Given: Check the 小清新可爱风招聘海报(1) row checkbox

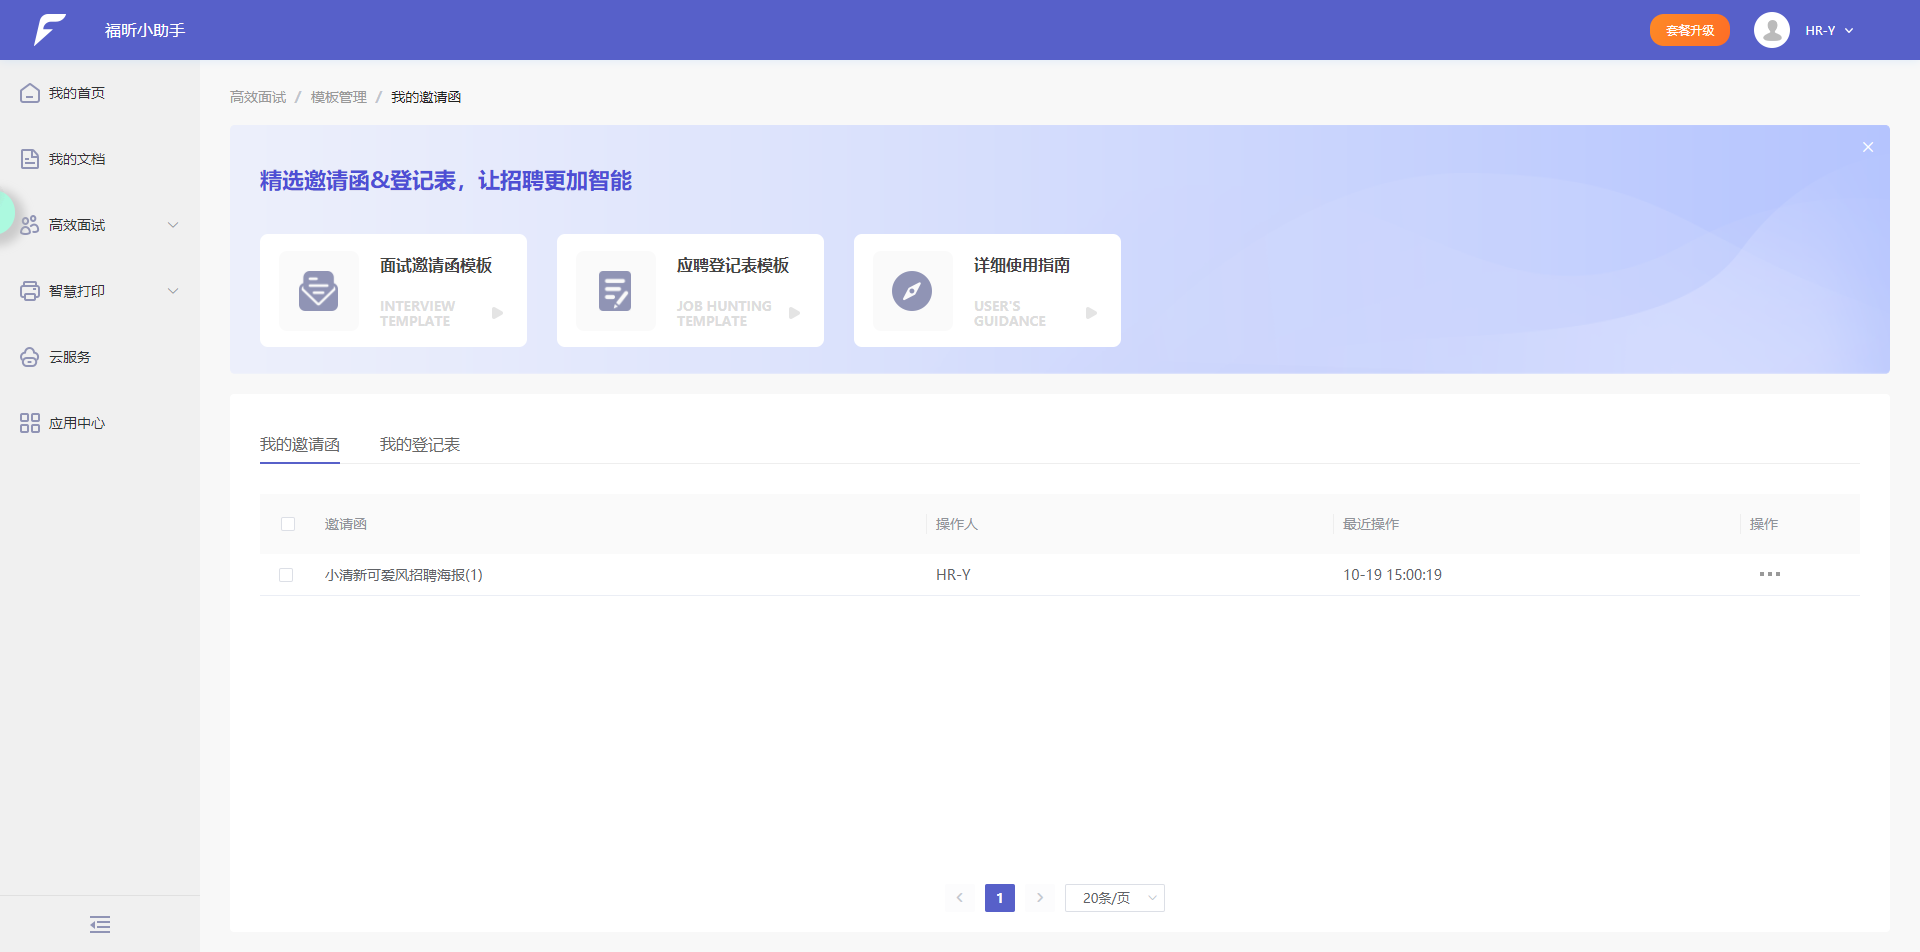Looking at the screenshot, I should [288, 575].
